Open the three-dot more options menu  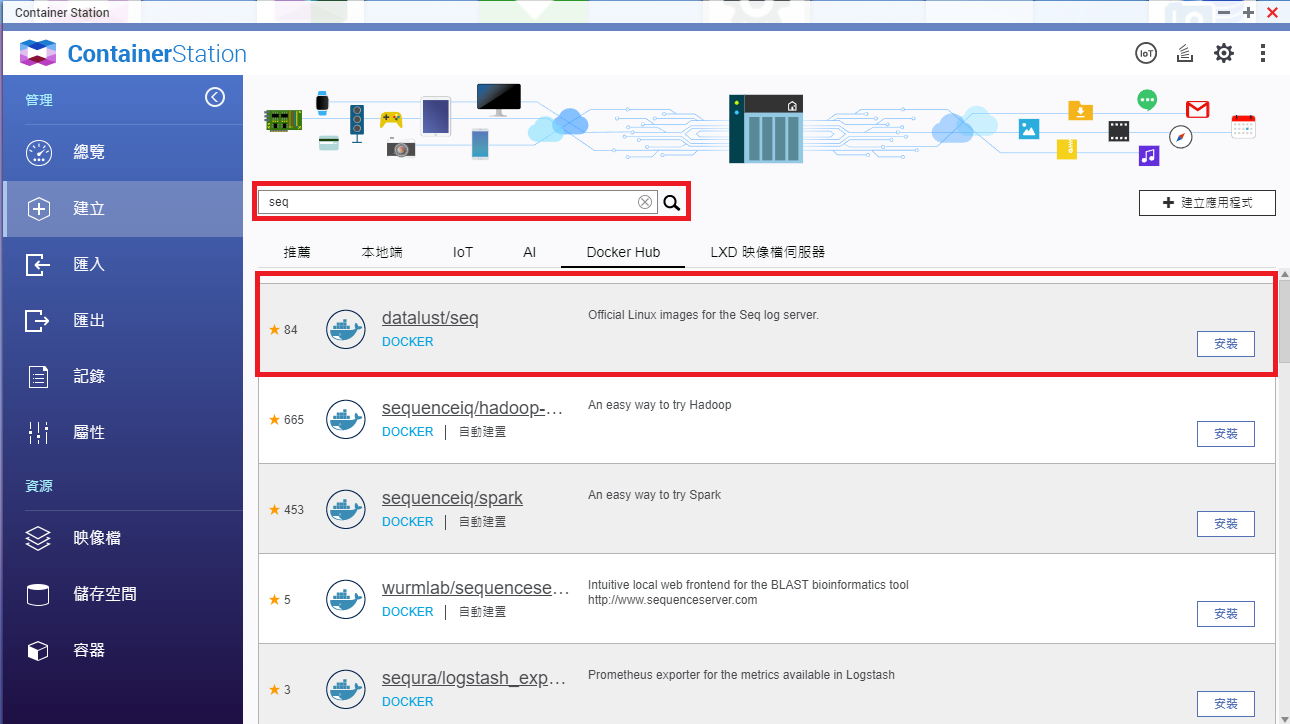pos(1263,53)
